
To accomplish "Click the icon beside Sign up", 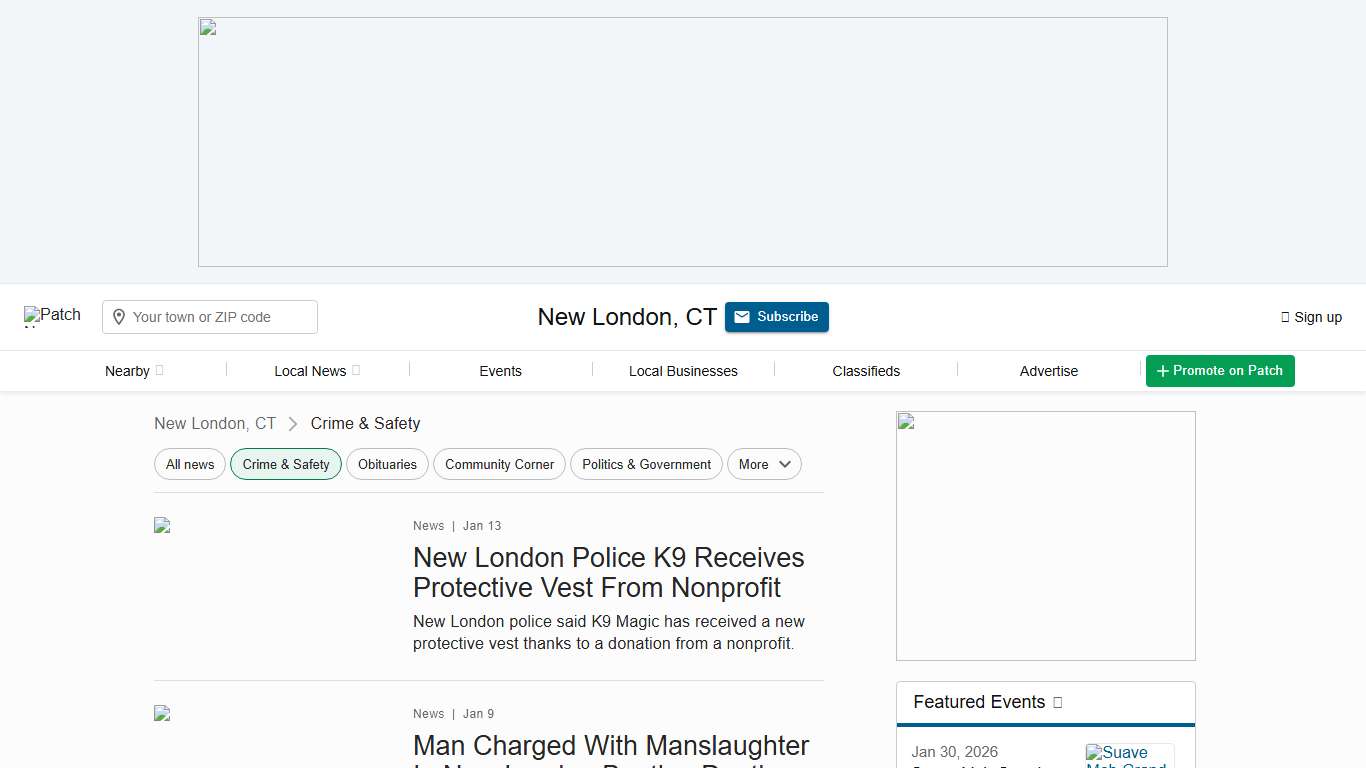I will (1285, 317).
